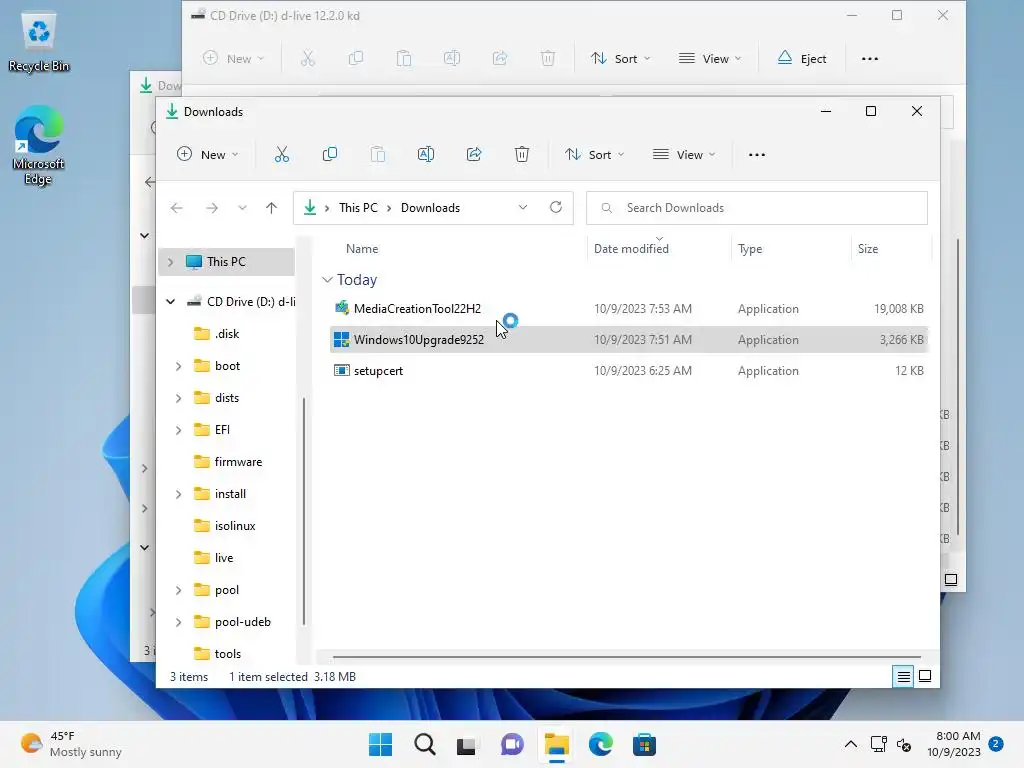The image size is (1024, 768).
Task: Select isolinux folder in tree
Action: tap(225, 526)
